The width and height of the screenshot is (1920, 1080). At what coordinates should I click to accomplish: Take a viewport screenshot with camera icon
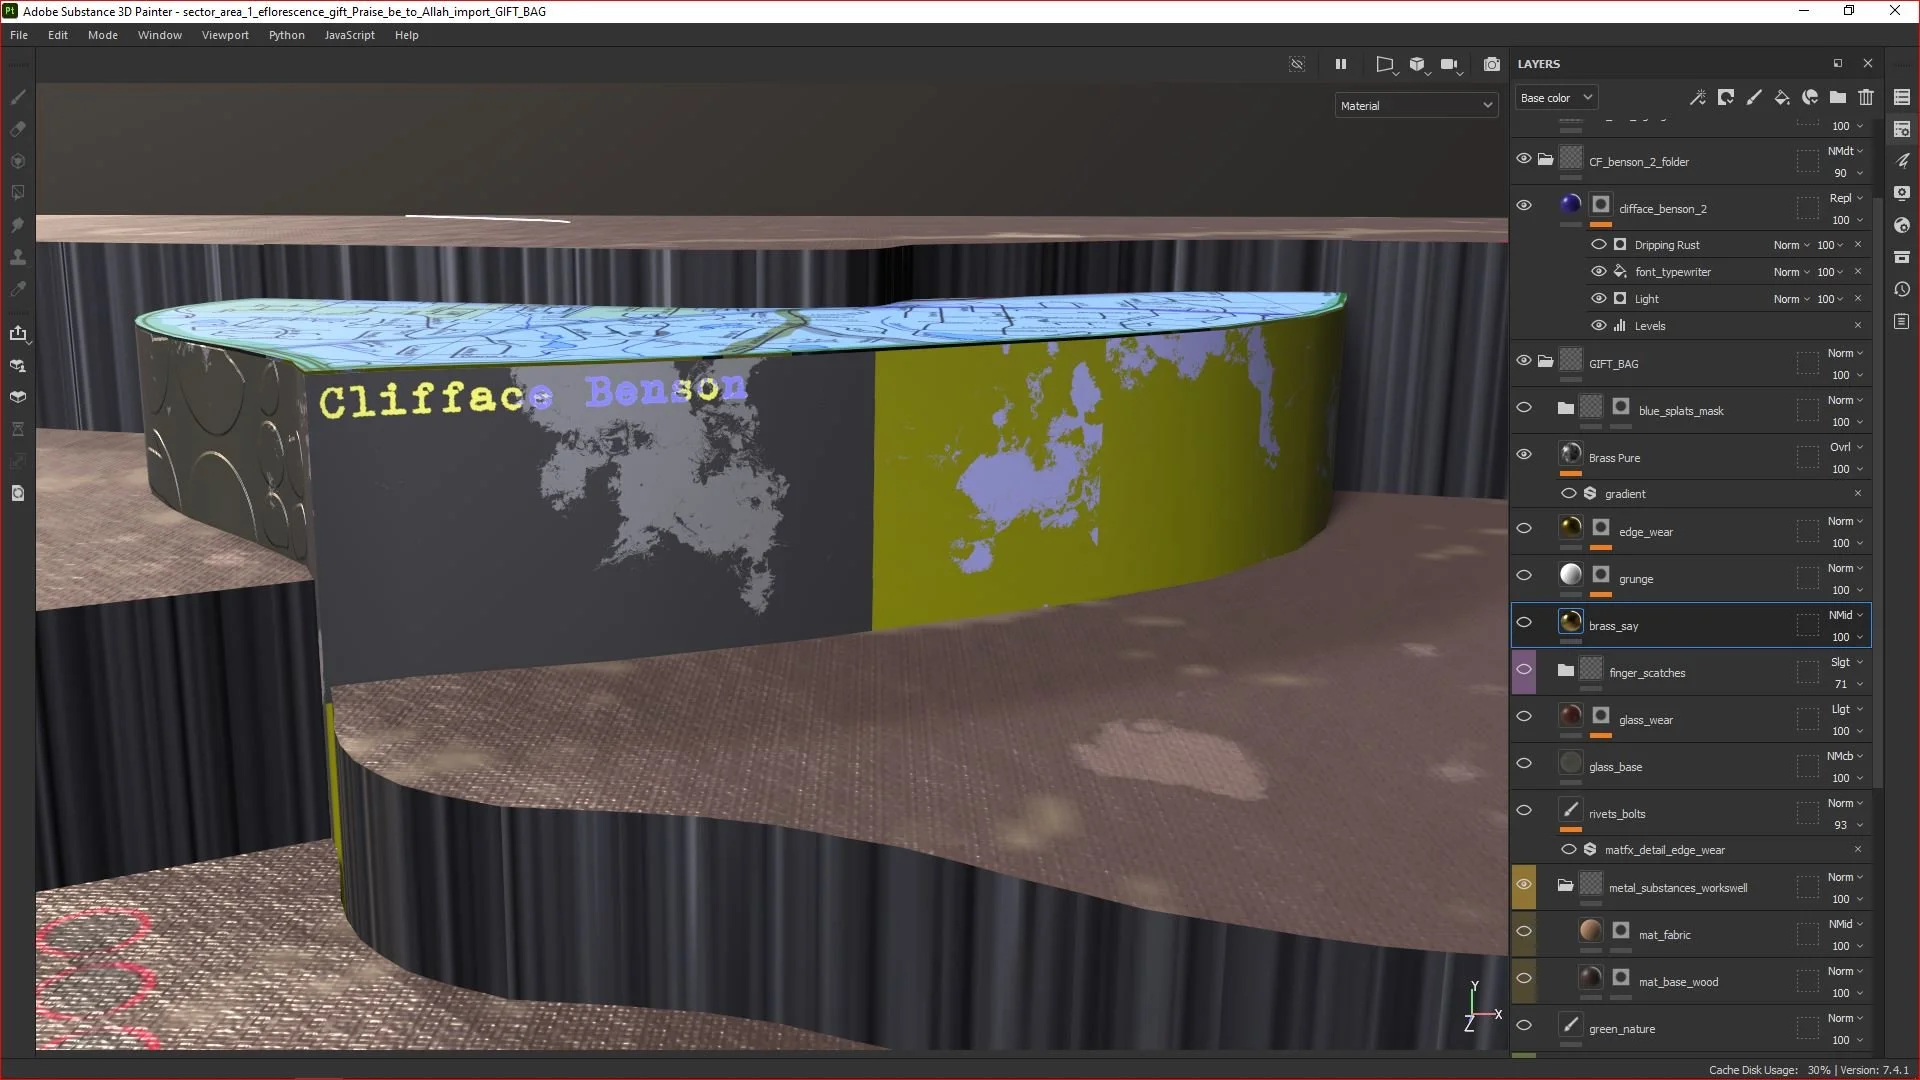[1491, 64]
